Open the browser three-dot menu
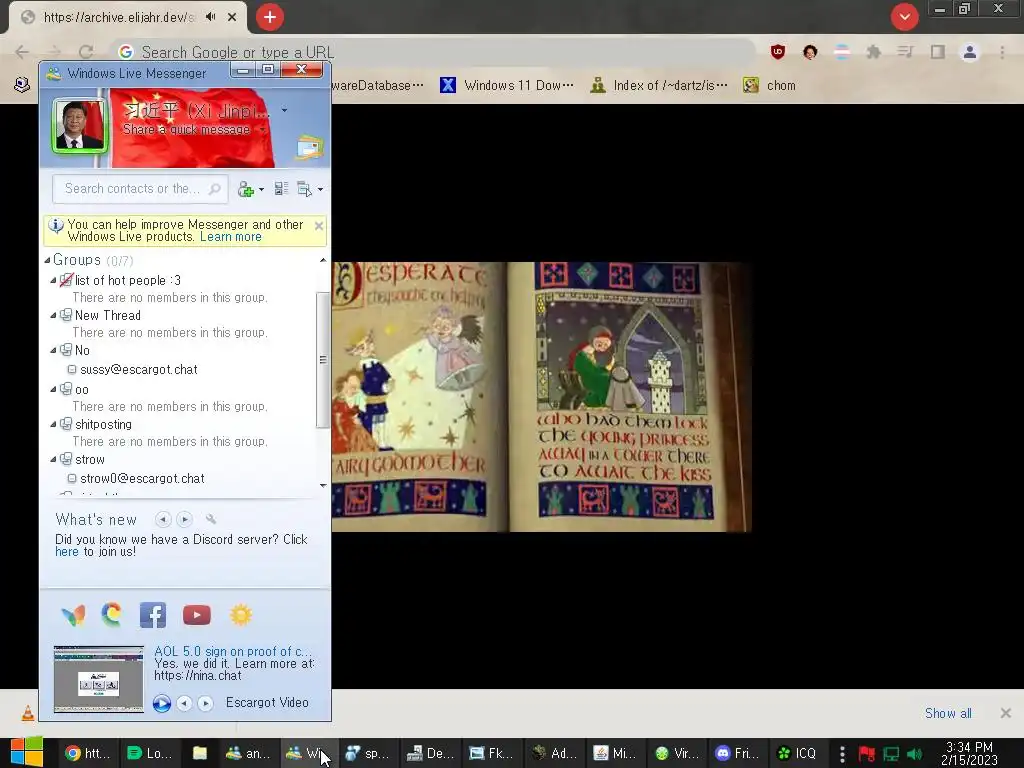The image size is (1024, 768). [x=1002, y=52]
